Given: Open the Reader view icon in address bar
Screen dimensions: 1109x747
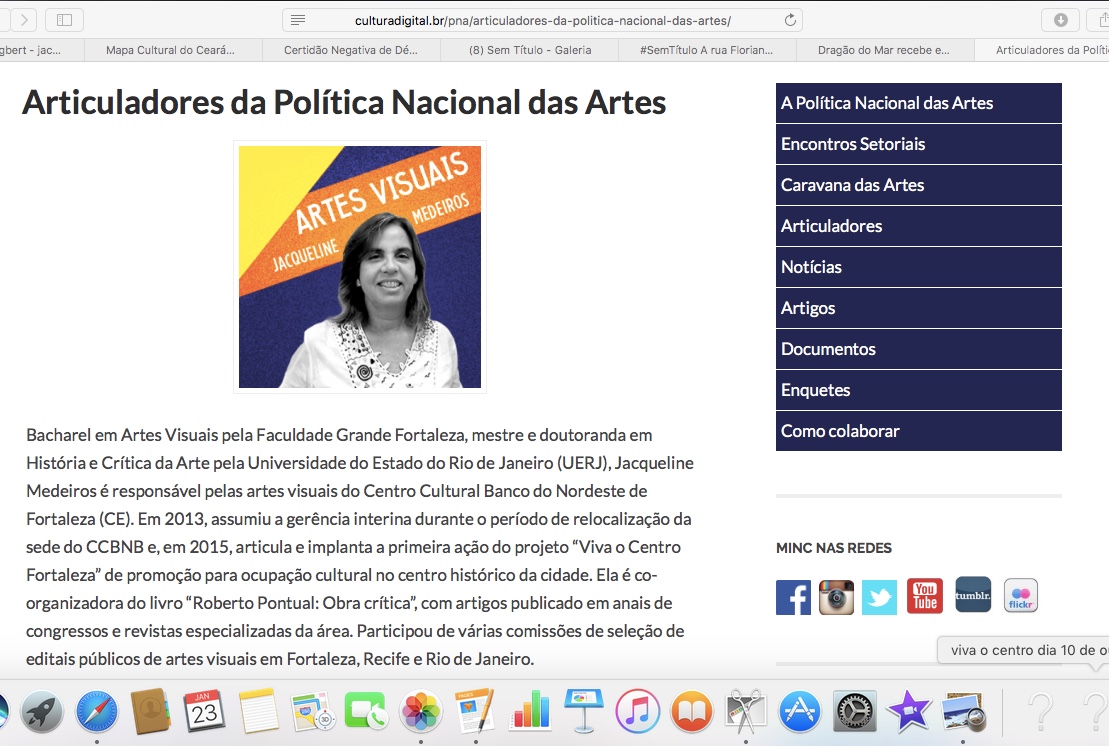Looking at the screenshot, I should pos(298,20).
